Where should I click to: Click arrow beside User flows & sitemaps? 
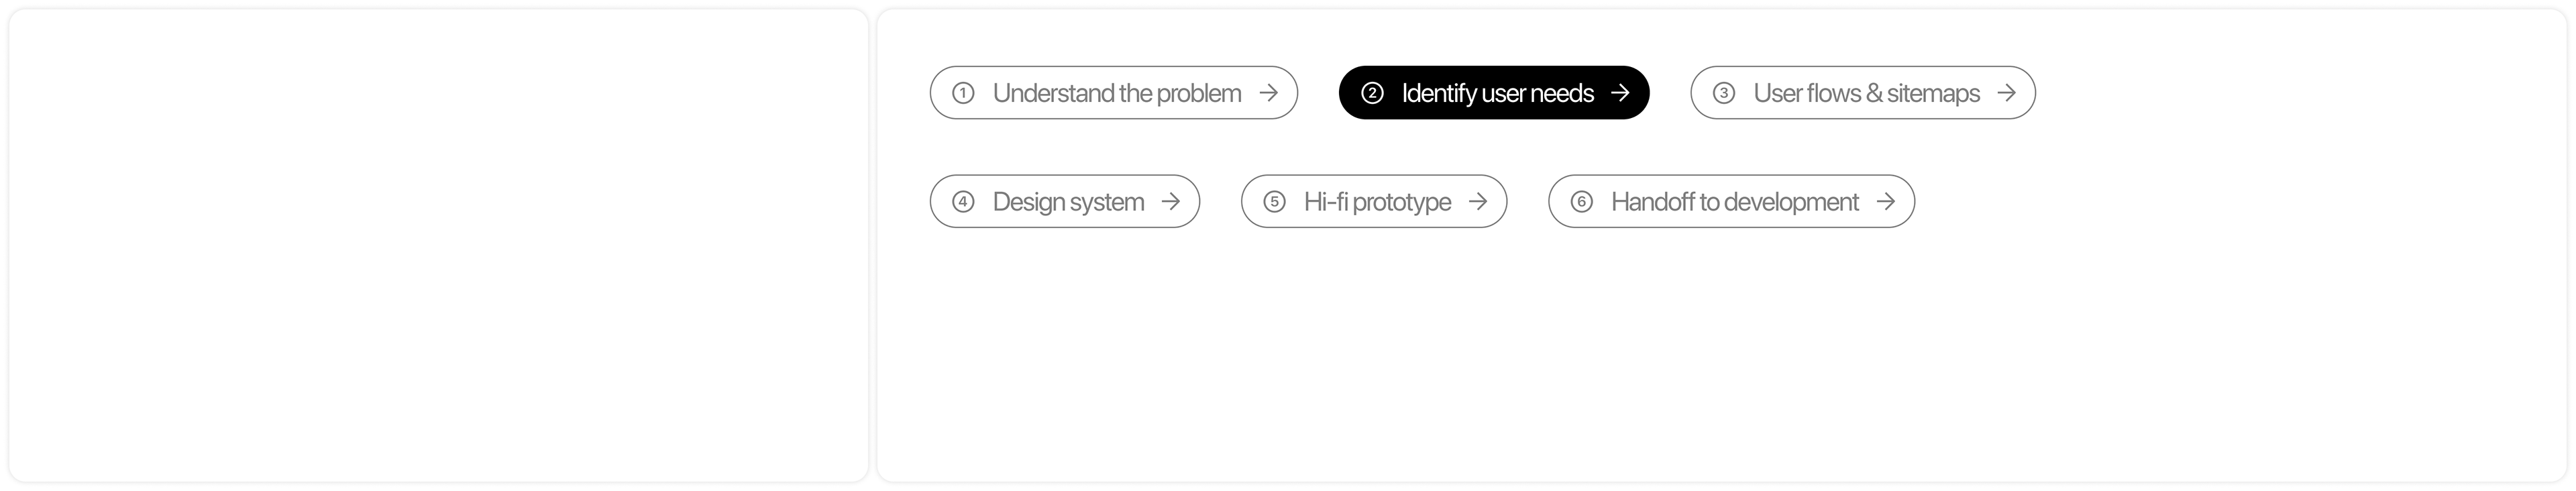tap(2006, 93)
